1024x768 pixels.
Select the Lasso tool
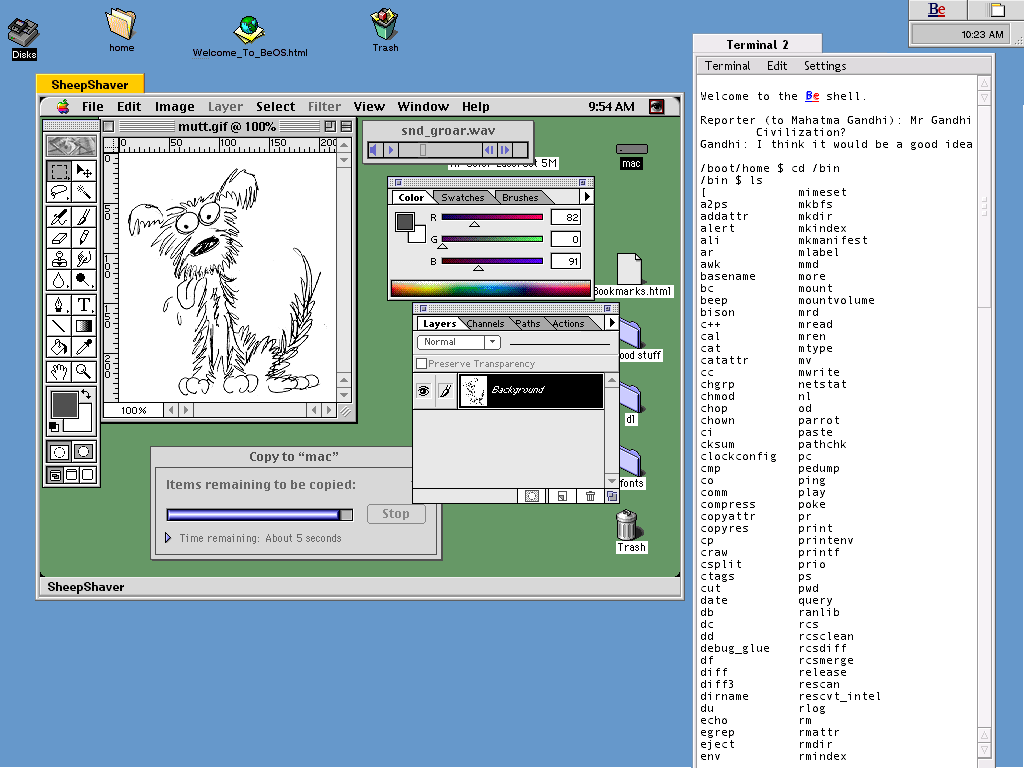pyautogui.click(x=59, y=193)
